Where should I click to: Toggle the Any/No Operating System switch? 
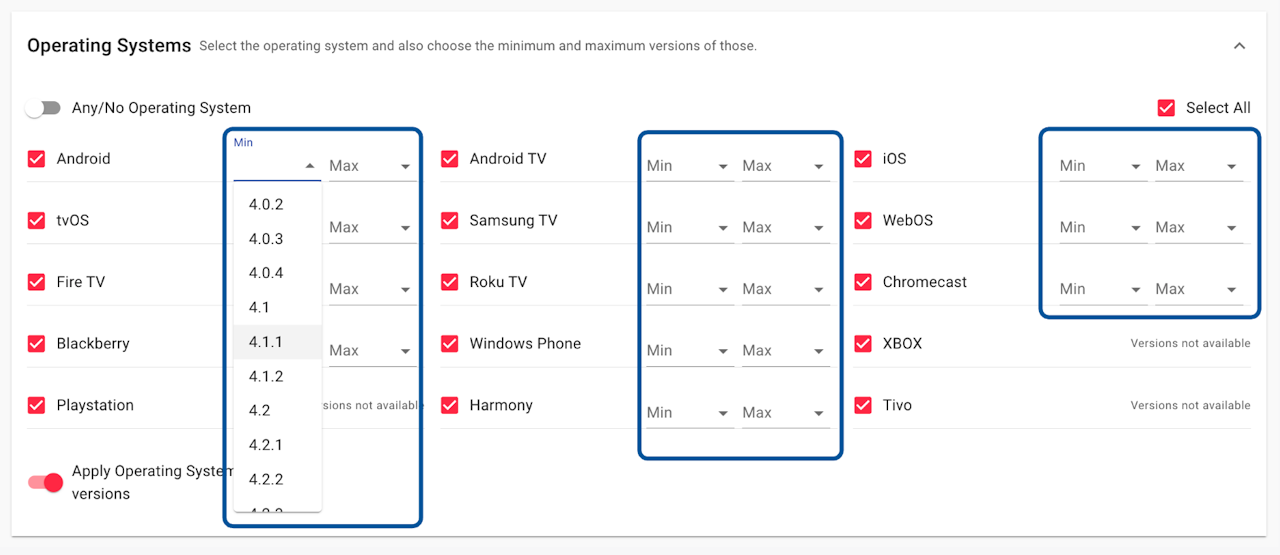tap(43, 108)
